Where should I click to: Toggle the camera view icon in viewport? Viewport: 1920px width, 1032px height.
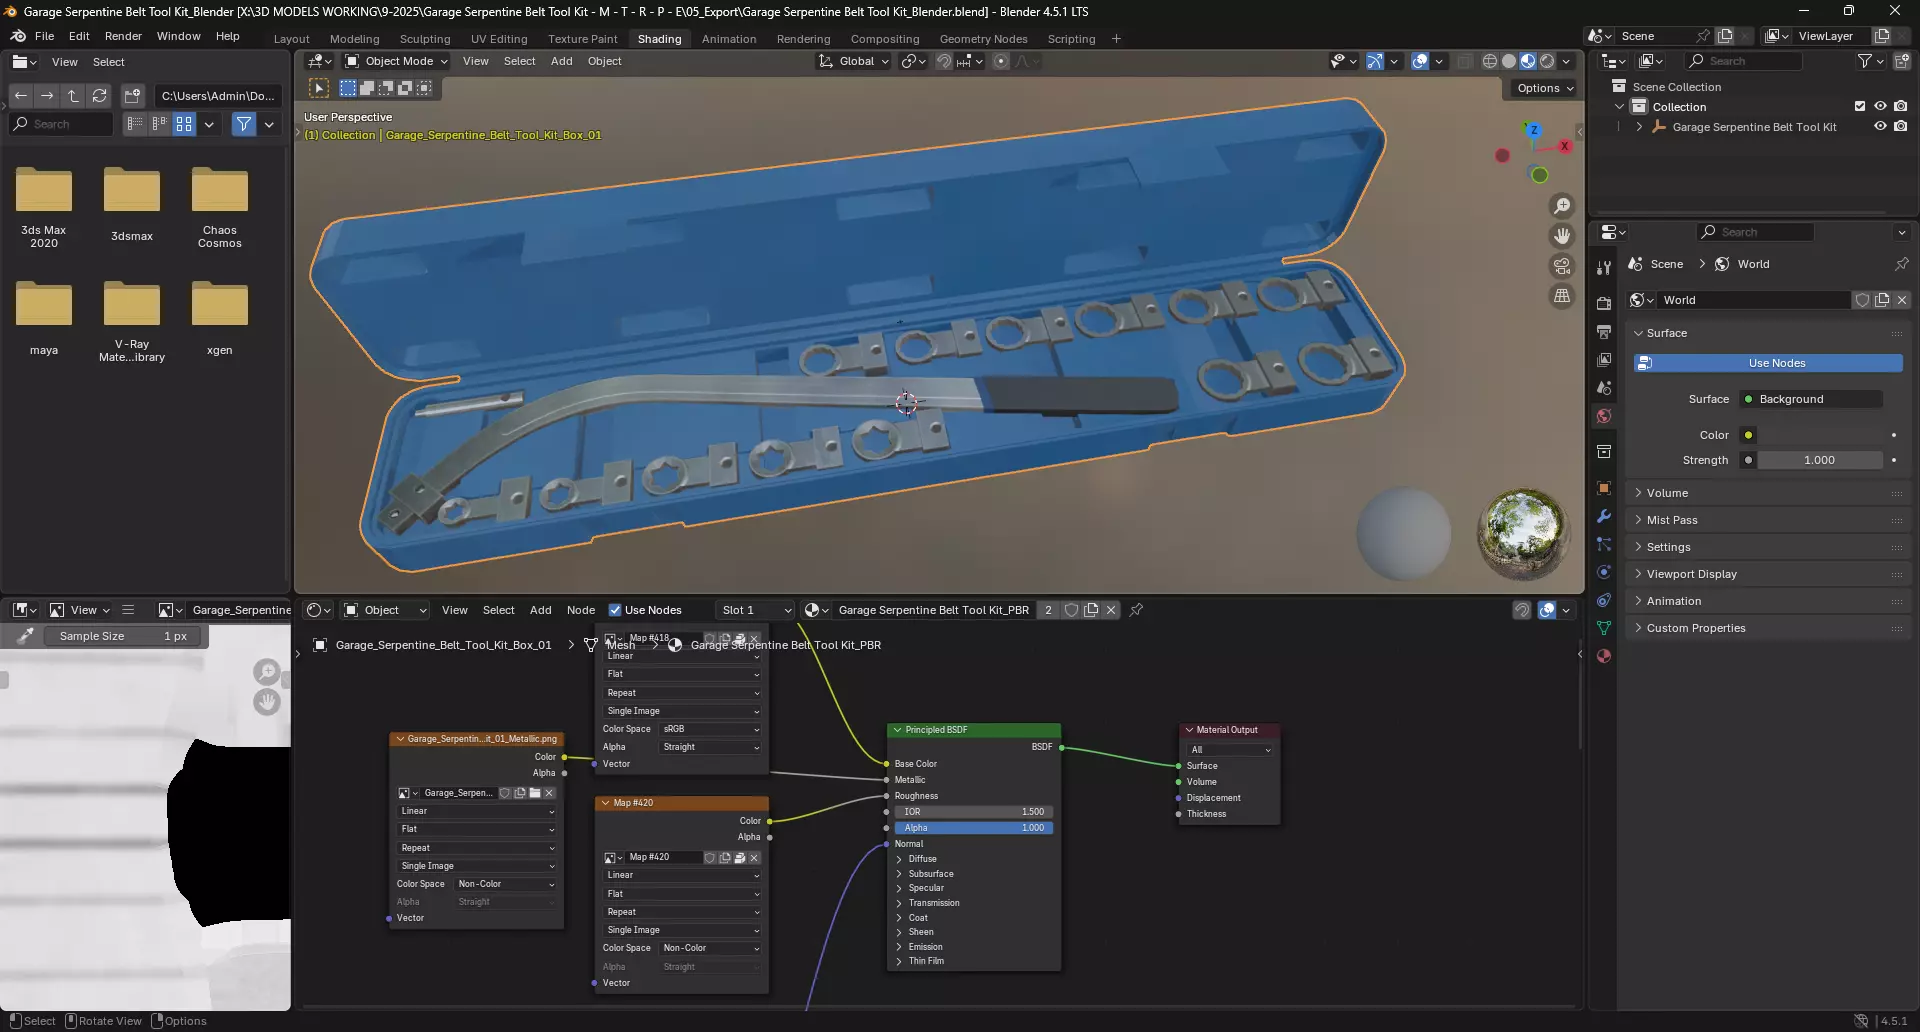(x=1562, y=266)
